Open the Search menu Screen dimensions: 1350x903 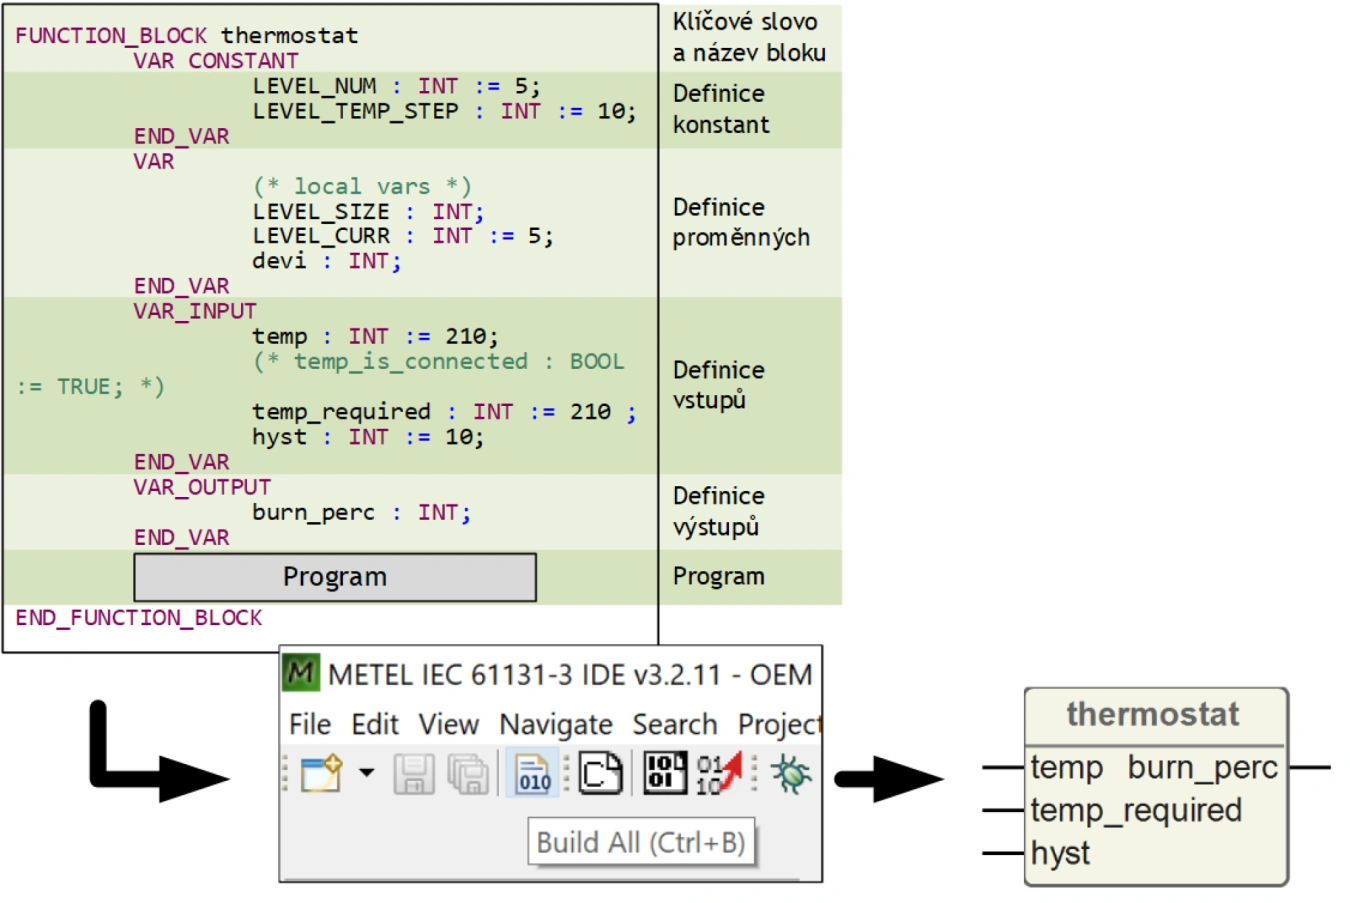click(x=674, y=724)
